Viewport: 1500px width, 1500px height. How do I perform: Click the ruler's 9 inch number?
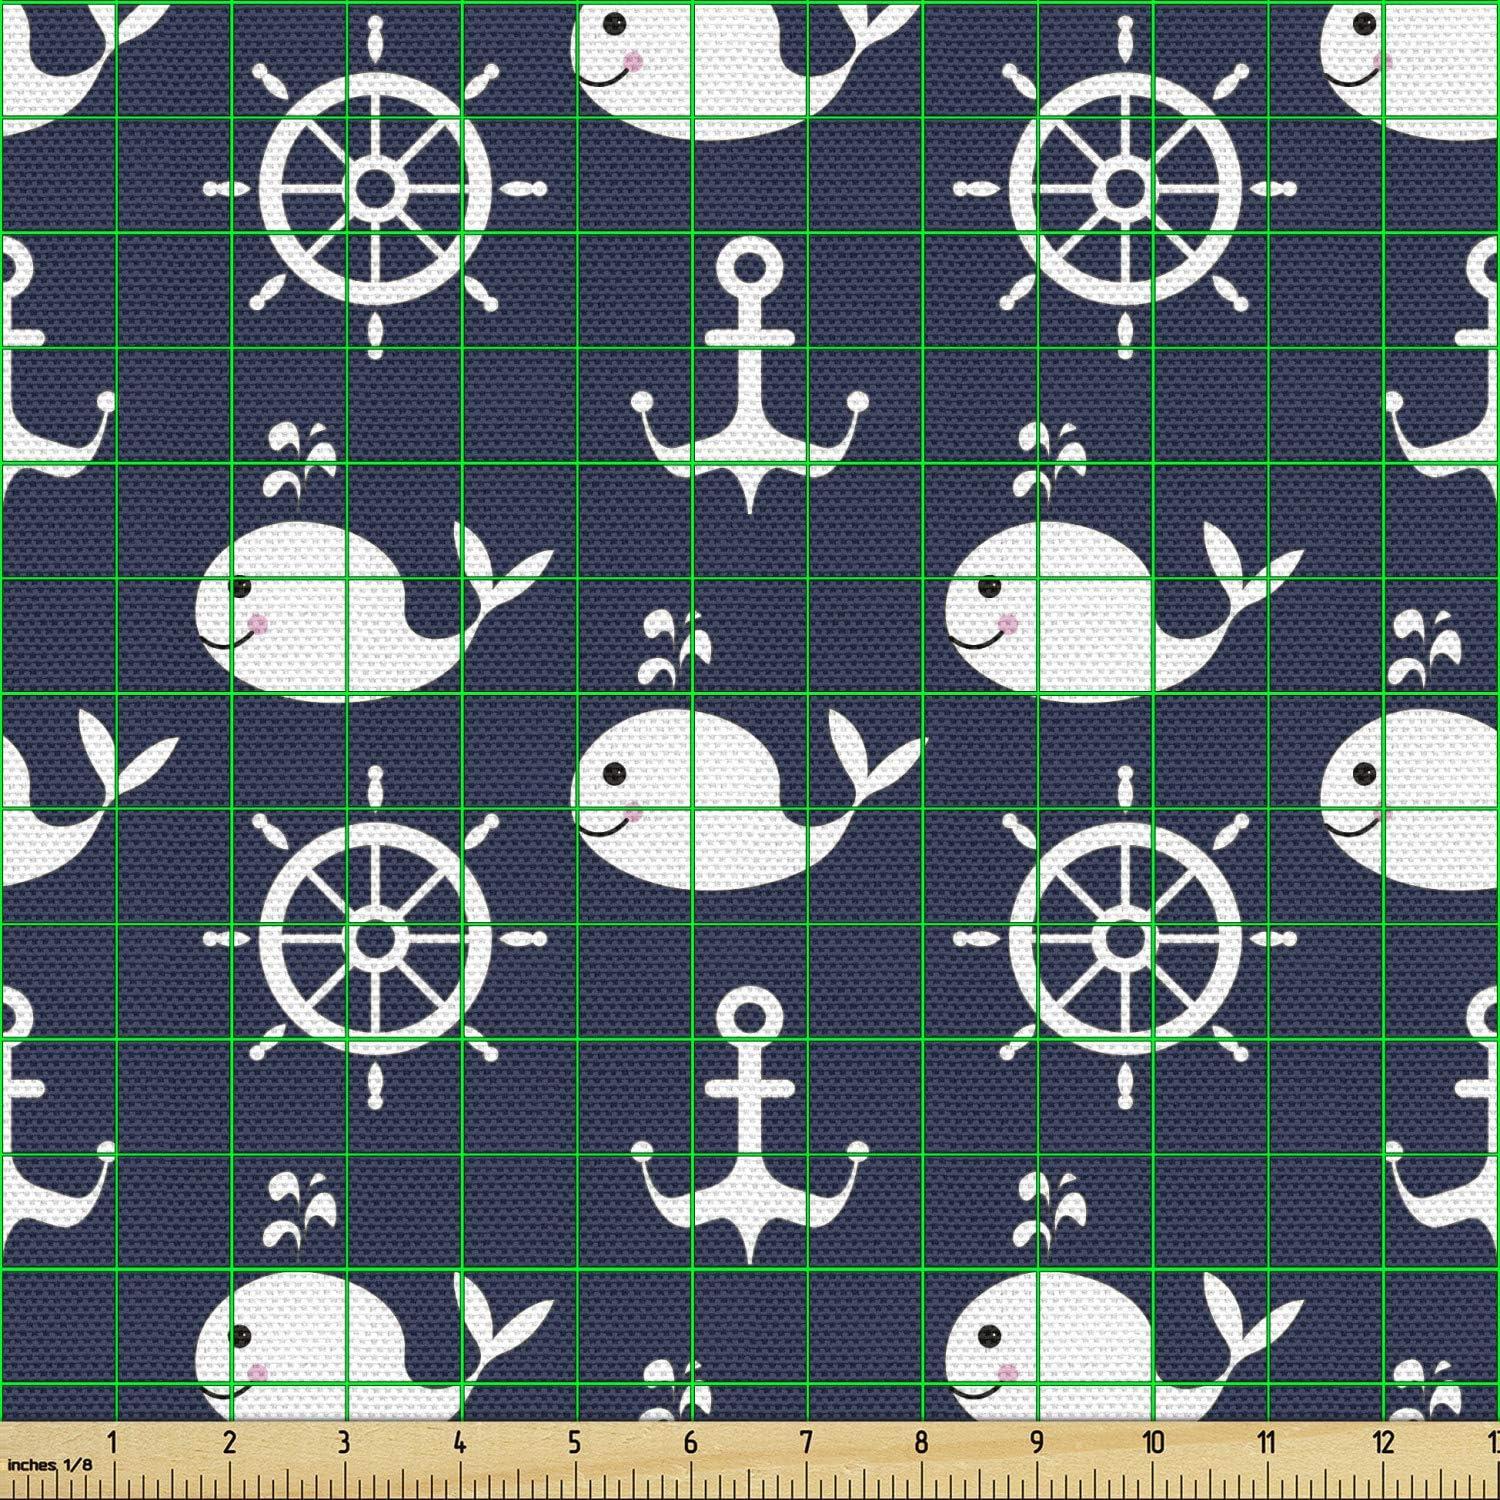1037,1443
